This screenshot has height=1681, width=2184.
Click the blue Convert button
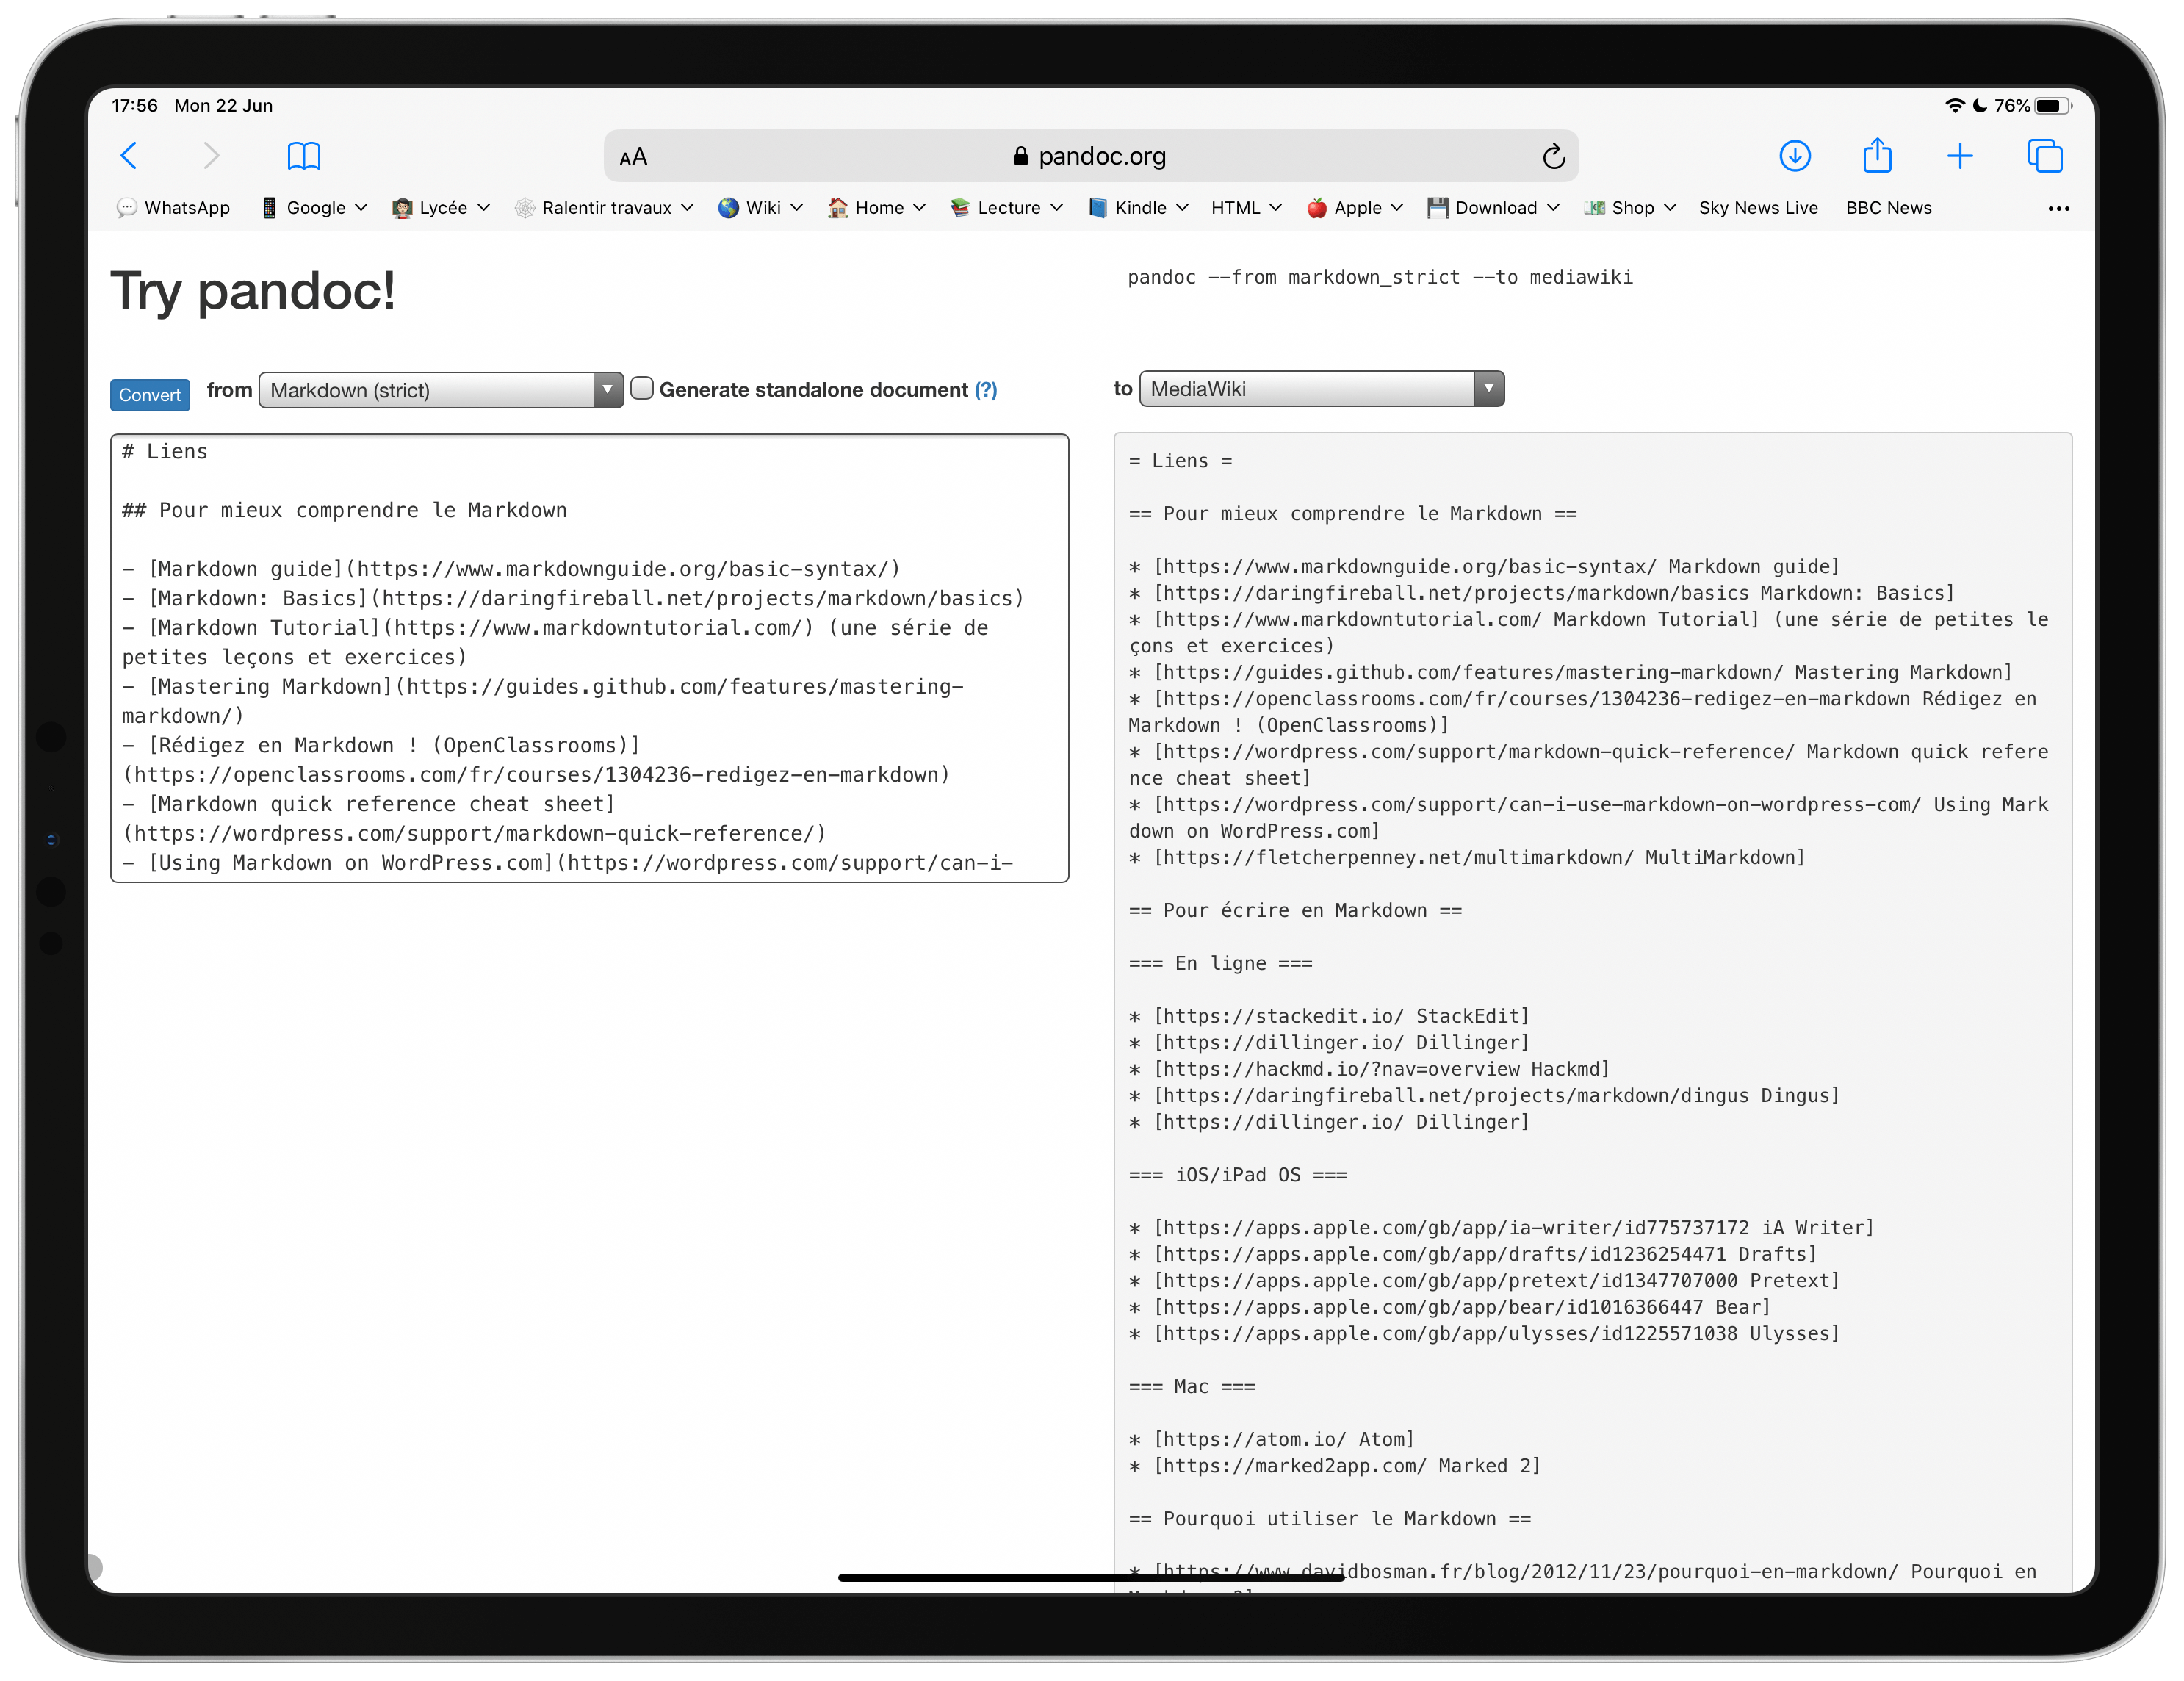[150, 395]
